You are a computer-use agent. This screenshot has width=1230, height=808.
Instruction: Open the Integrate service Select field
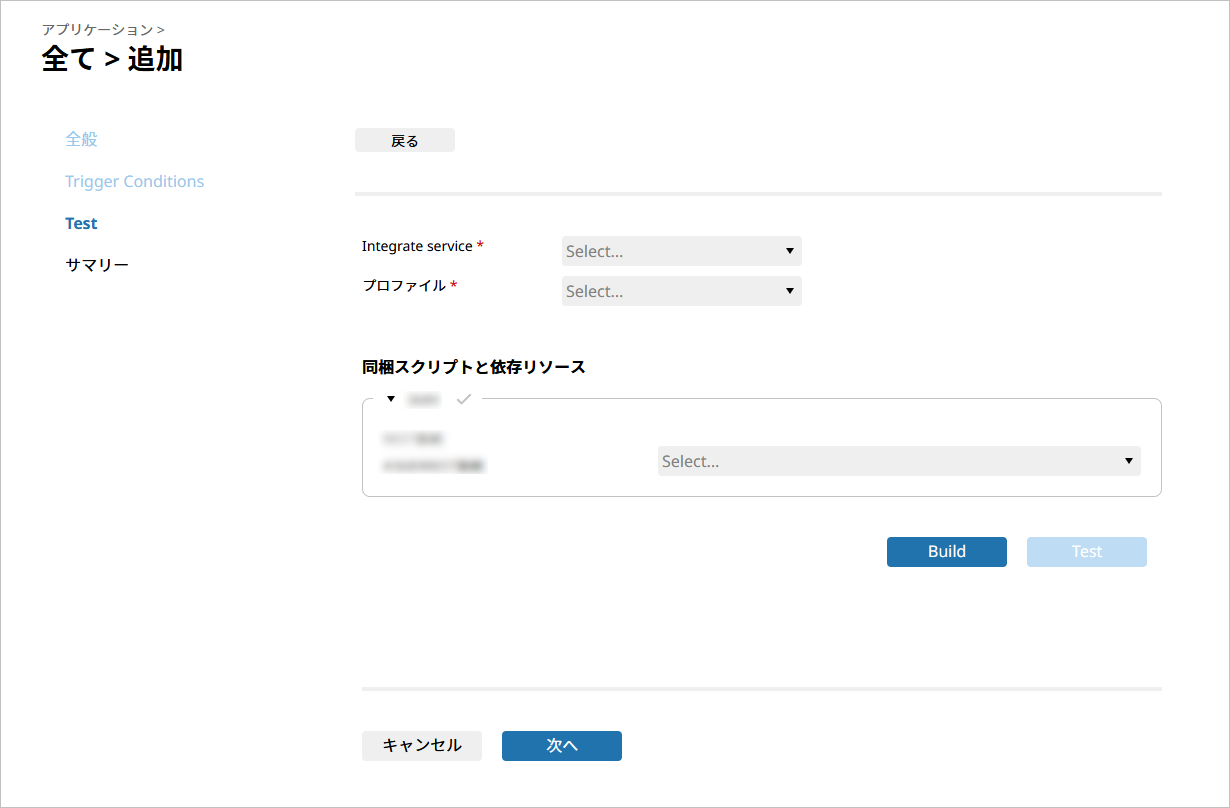pyautogui.click(x=670, y=251)
